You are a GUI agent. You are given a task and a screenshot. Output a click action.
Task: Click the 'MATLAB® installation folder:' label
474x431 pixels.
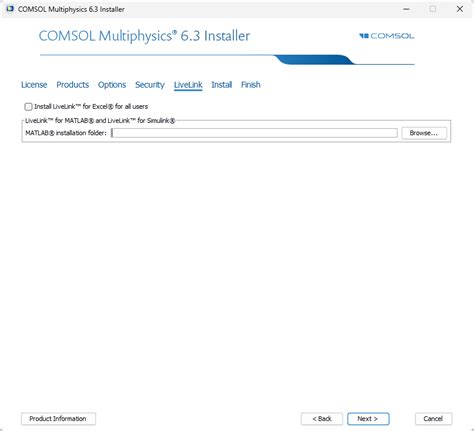[x=66, y=133]
